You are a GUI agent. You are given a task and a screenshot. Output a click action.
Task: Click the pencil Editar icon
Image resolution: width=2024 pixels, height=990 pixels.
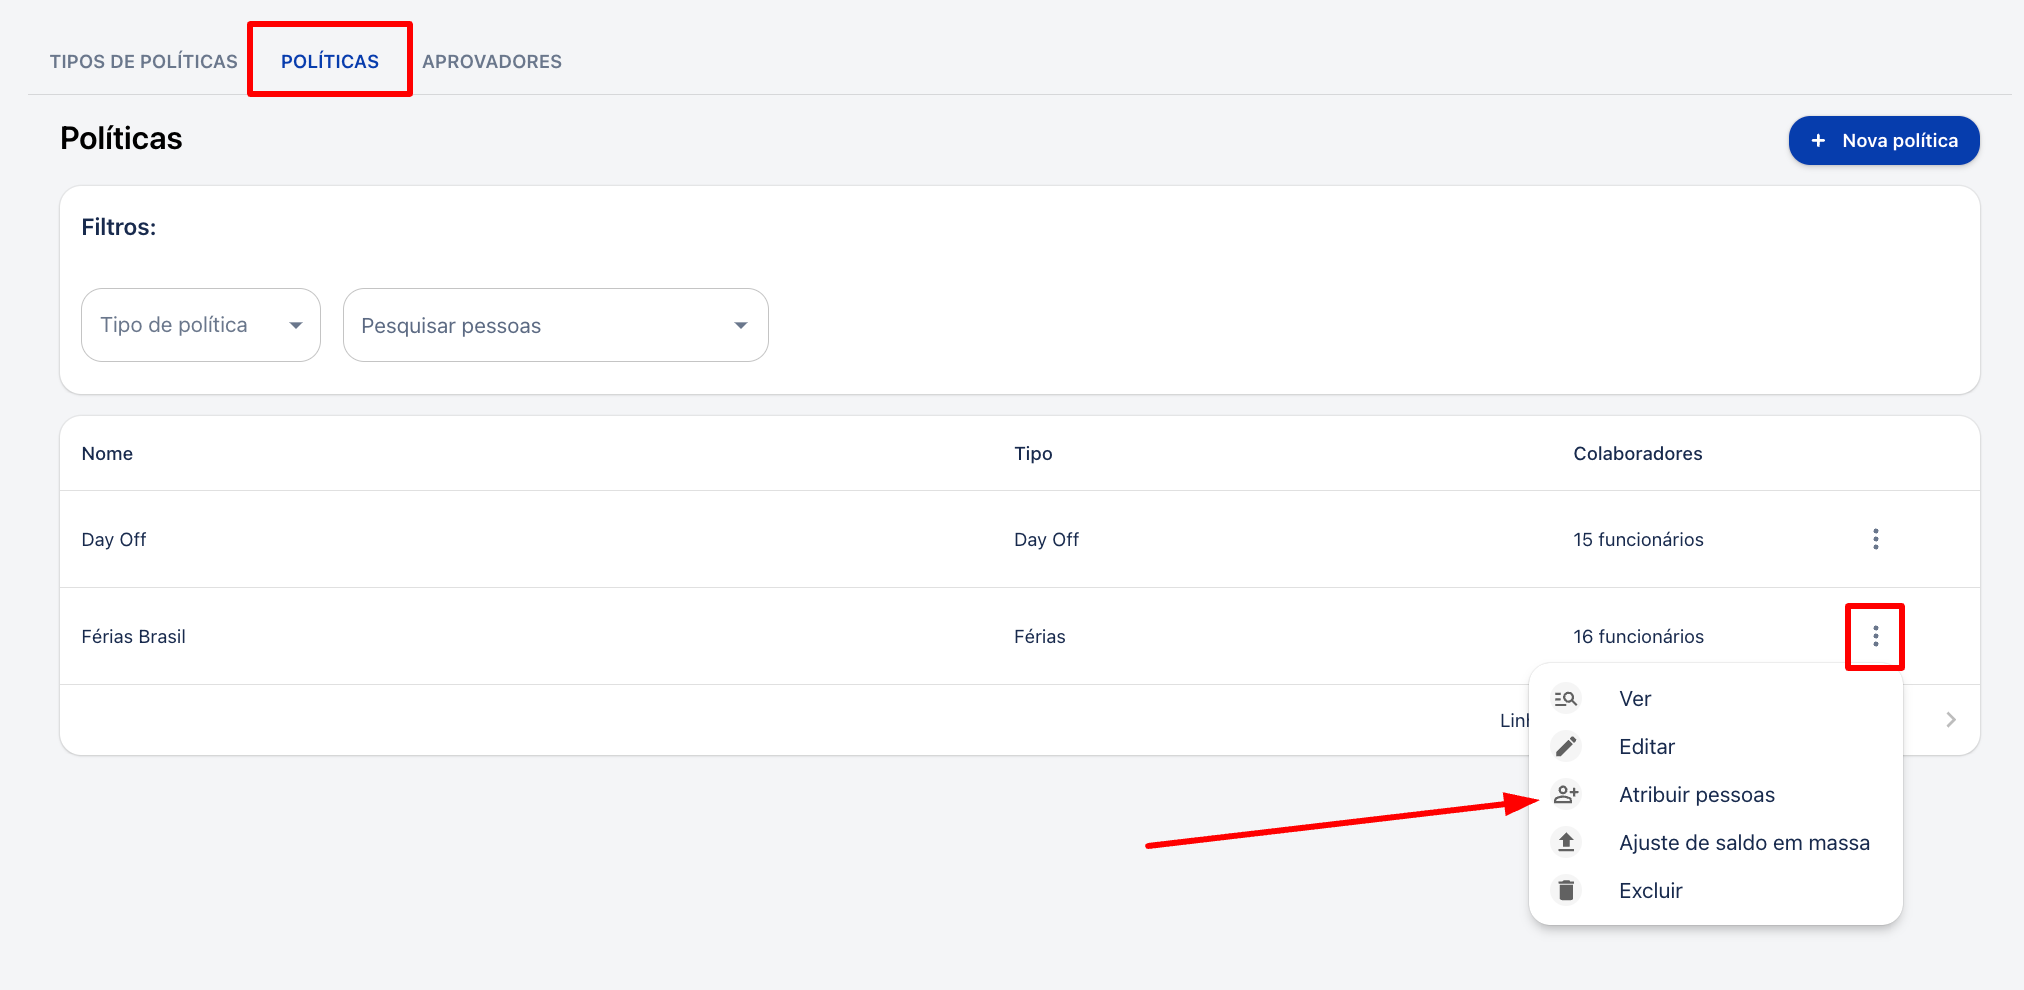[x=1566, y=747]
